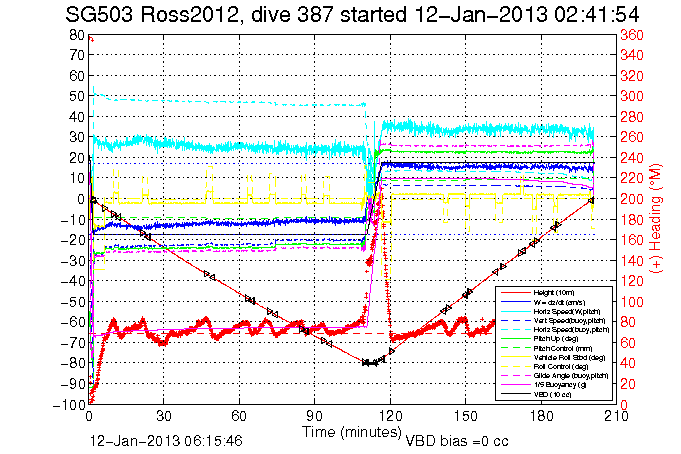The image size is (681, 454).
Task: Click the "220" tick on the red heading axis
Action: (x=631, y=179)
